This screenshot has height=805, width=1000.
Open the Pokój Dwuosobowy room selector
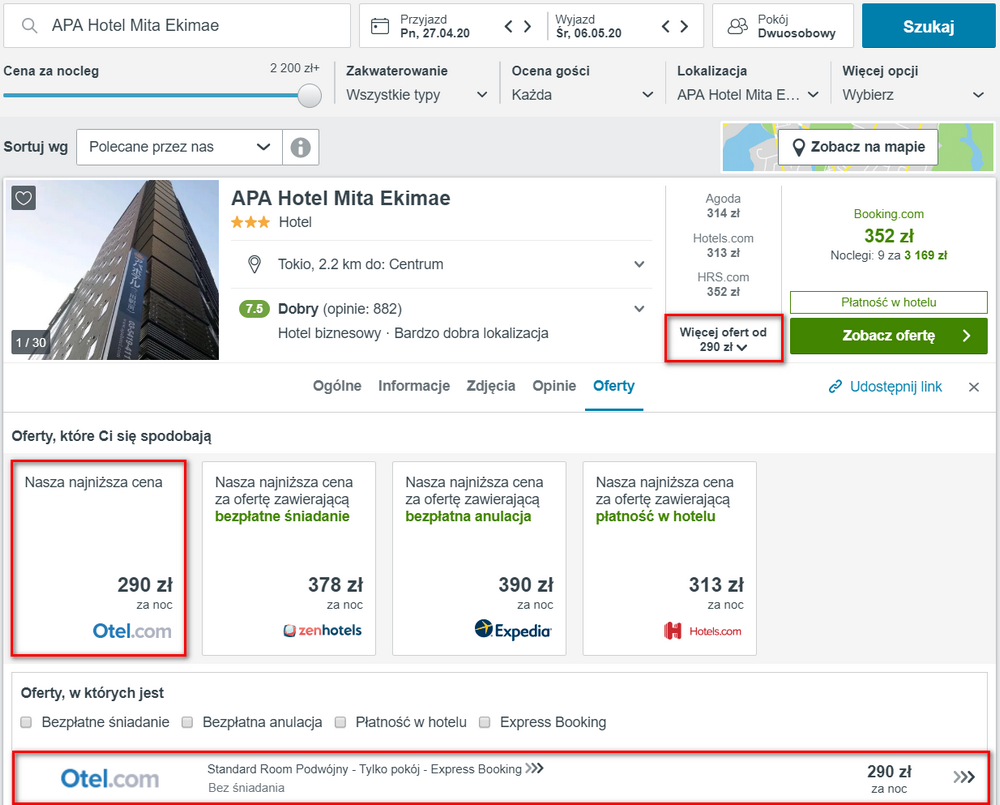coord(783,26)
